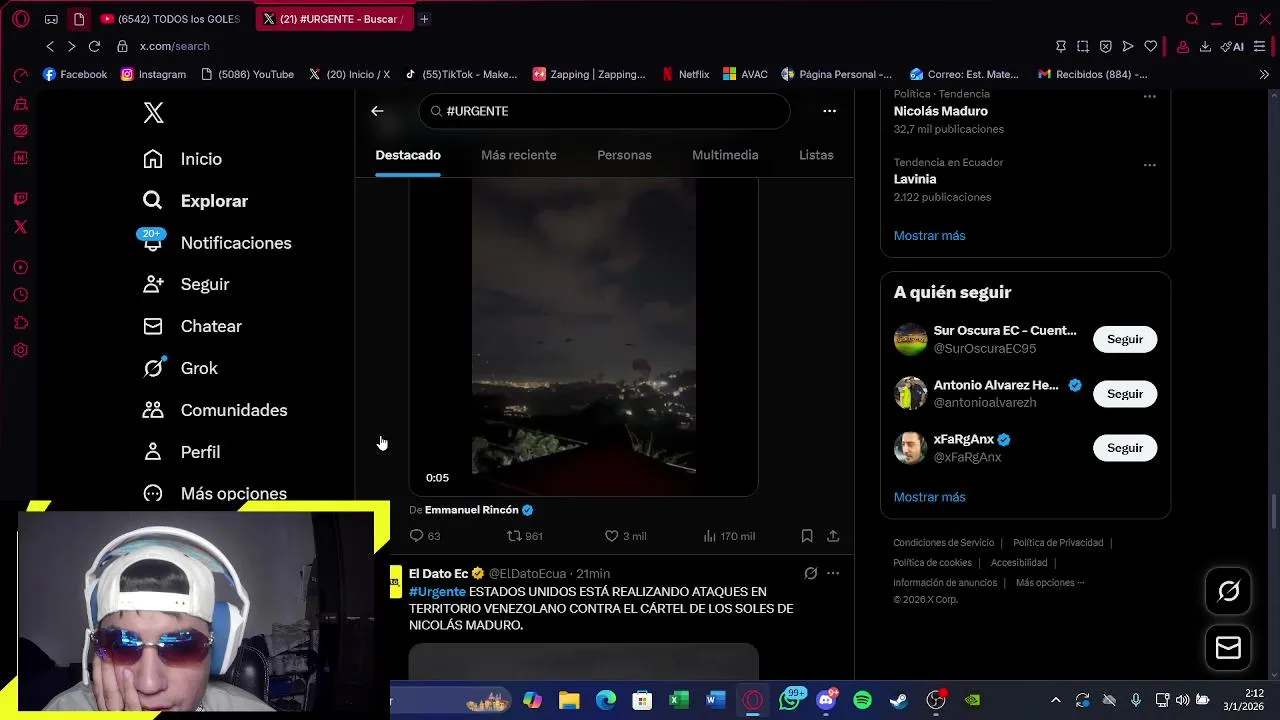Click the #URGENTE search input field
The height and width of the screenshot is (720, 1280).
coord(604,111)
